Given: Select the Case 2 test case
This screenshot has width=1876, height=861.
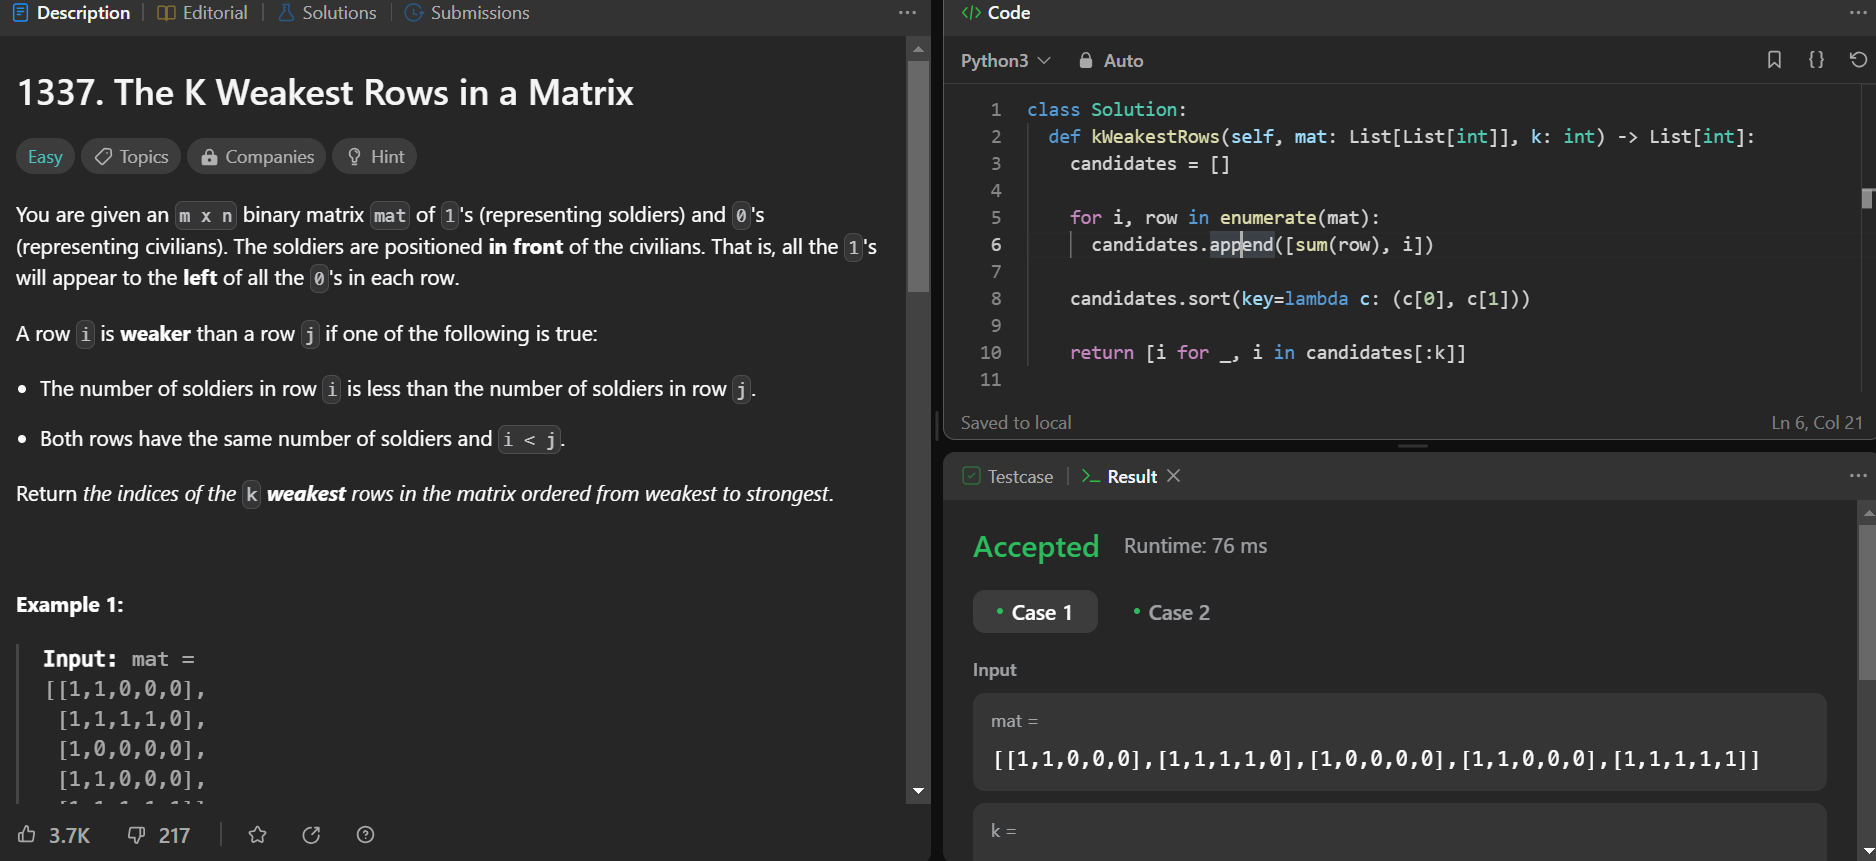Looking at the screenshot, I should [1171, 613].
